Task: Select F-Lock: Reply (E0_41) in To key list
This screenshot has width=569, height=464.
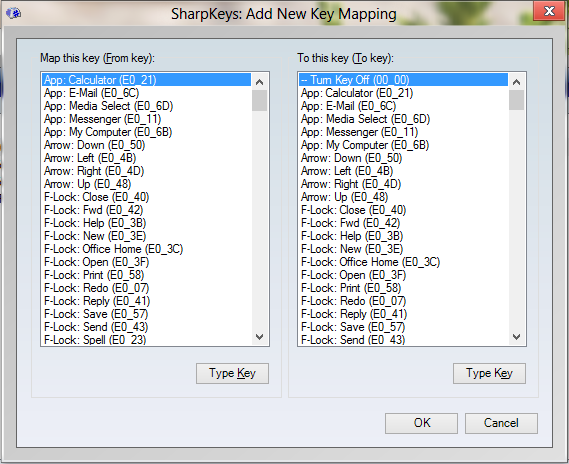Action: point(404,314)
